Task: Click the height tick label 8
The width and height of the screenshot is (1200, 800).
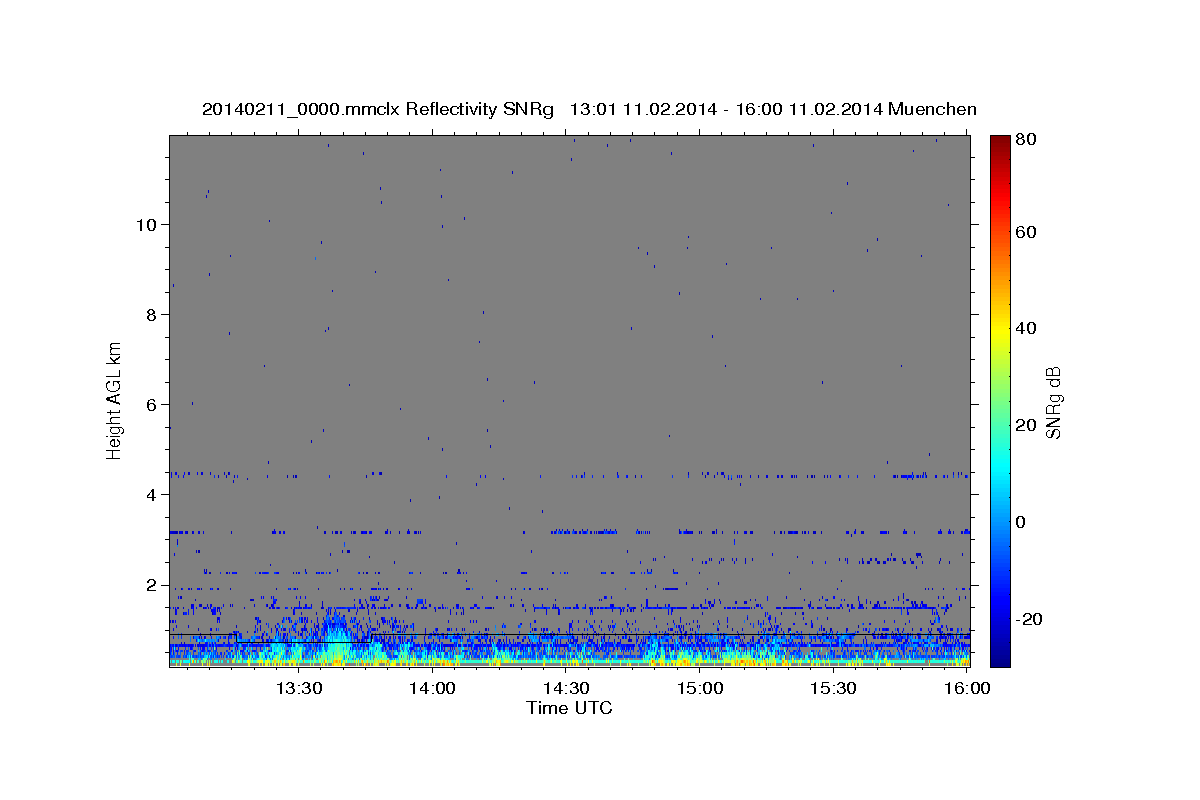Action: click(151, 314)
